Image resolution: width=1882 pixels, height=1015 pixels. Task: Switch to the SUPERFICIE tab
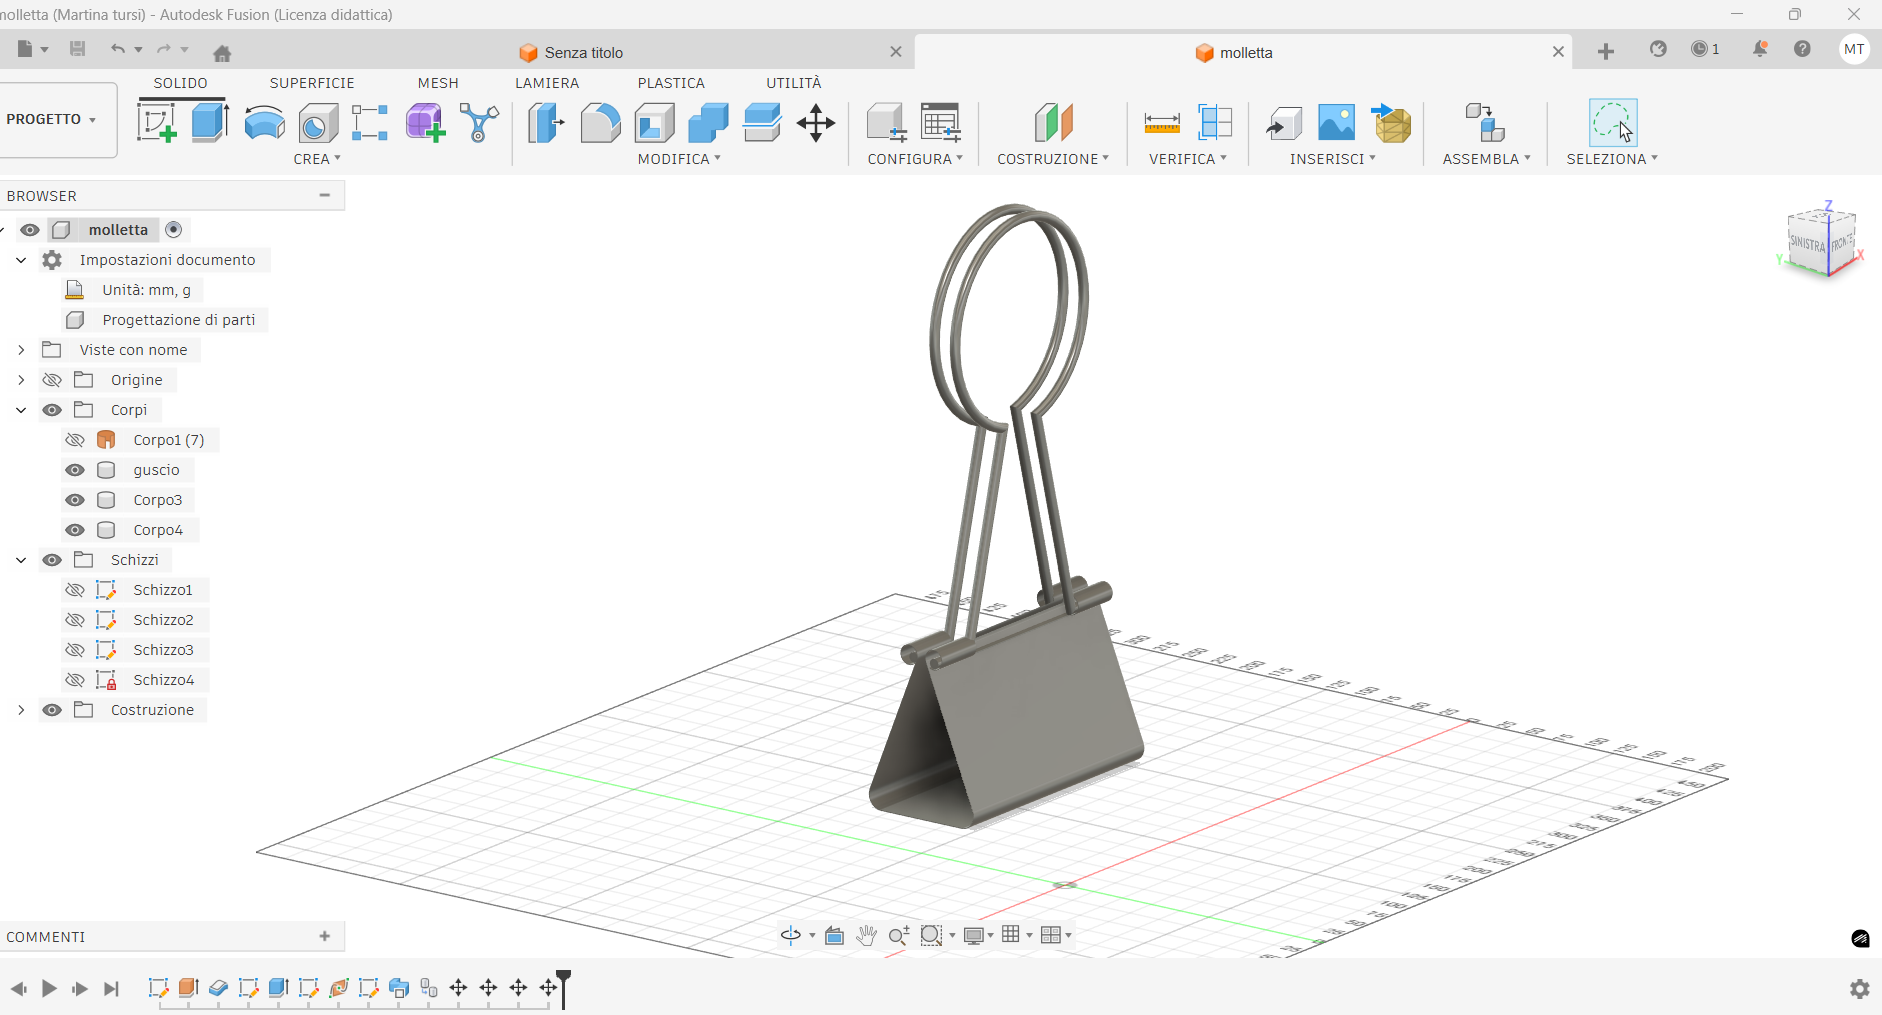coord(312,83)
